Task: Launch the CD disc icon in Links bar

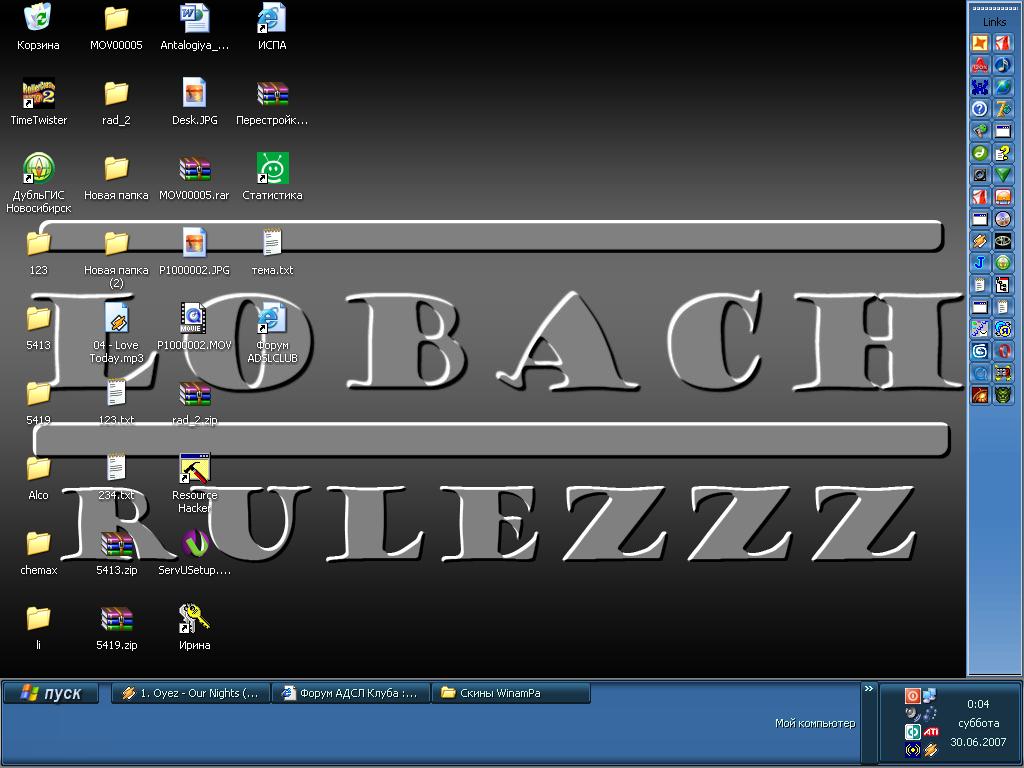Action: point(1003,219)
